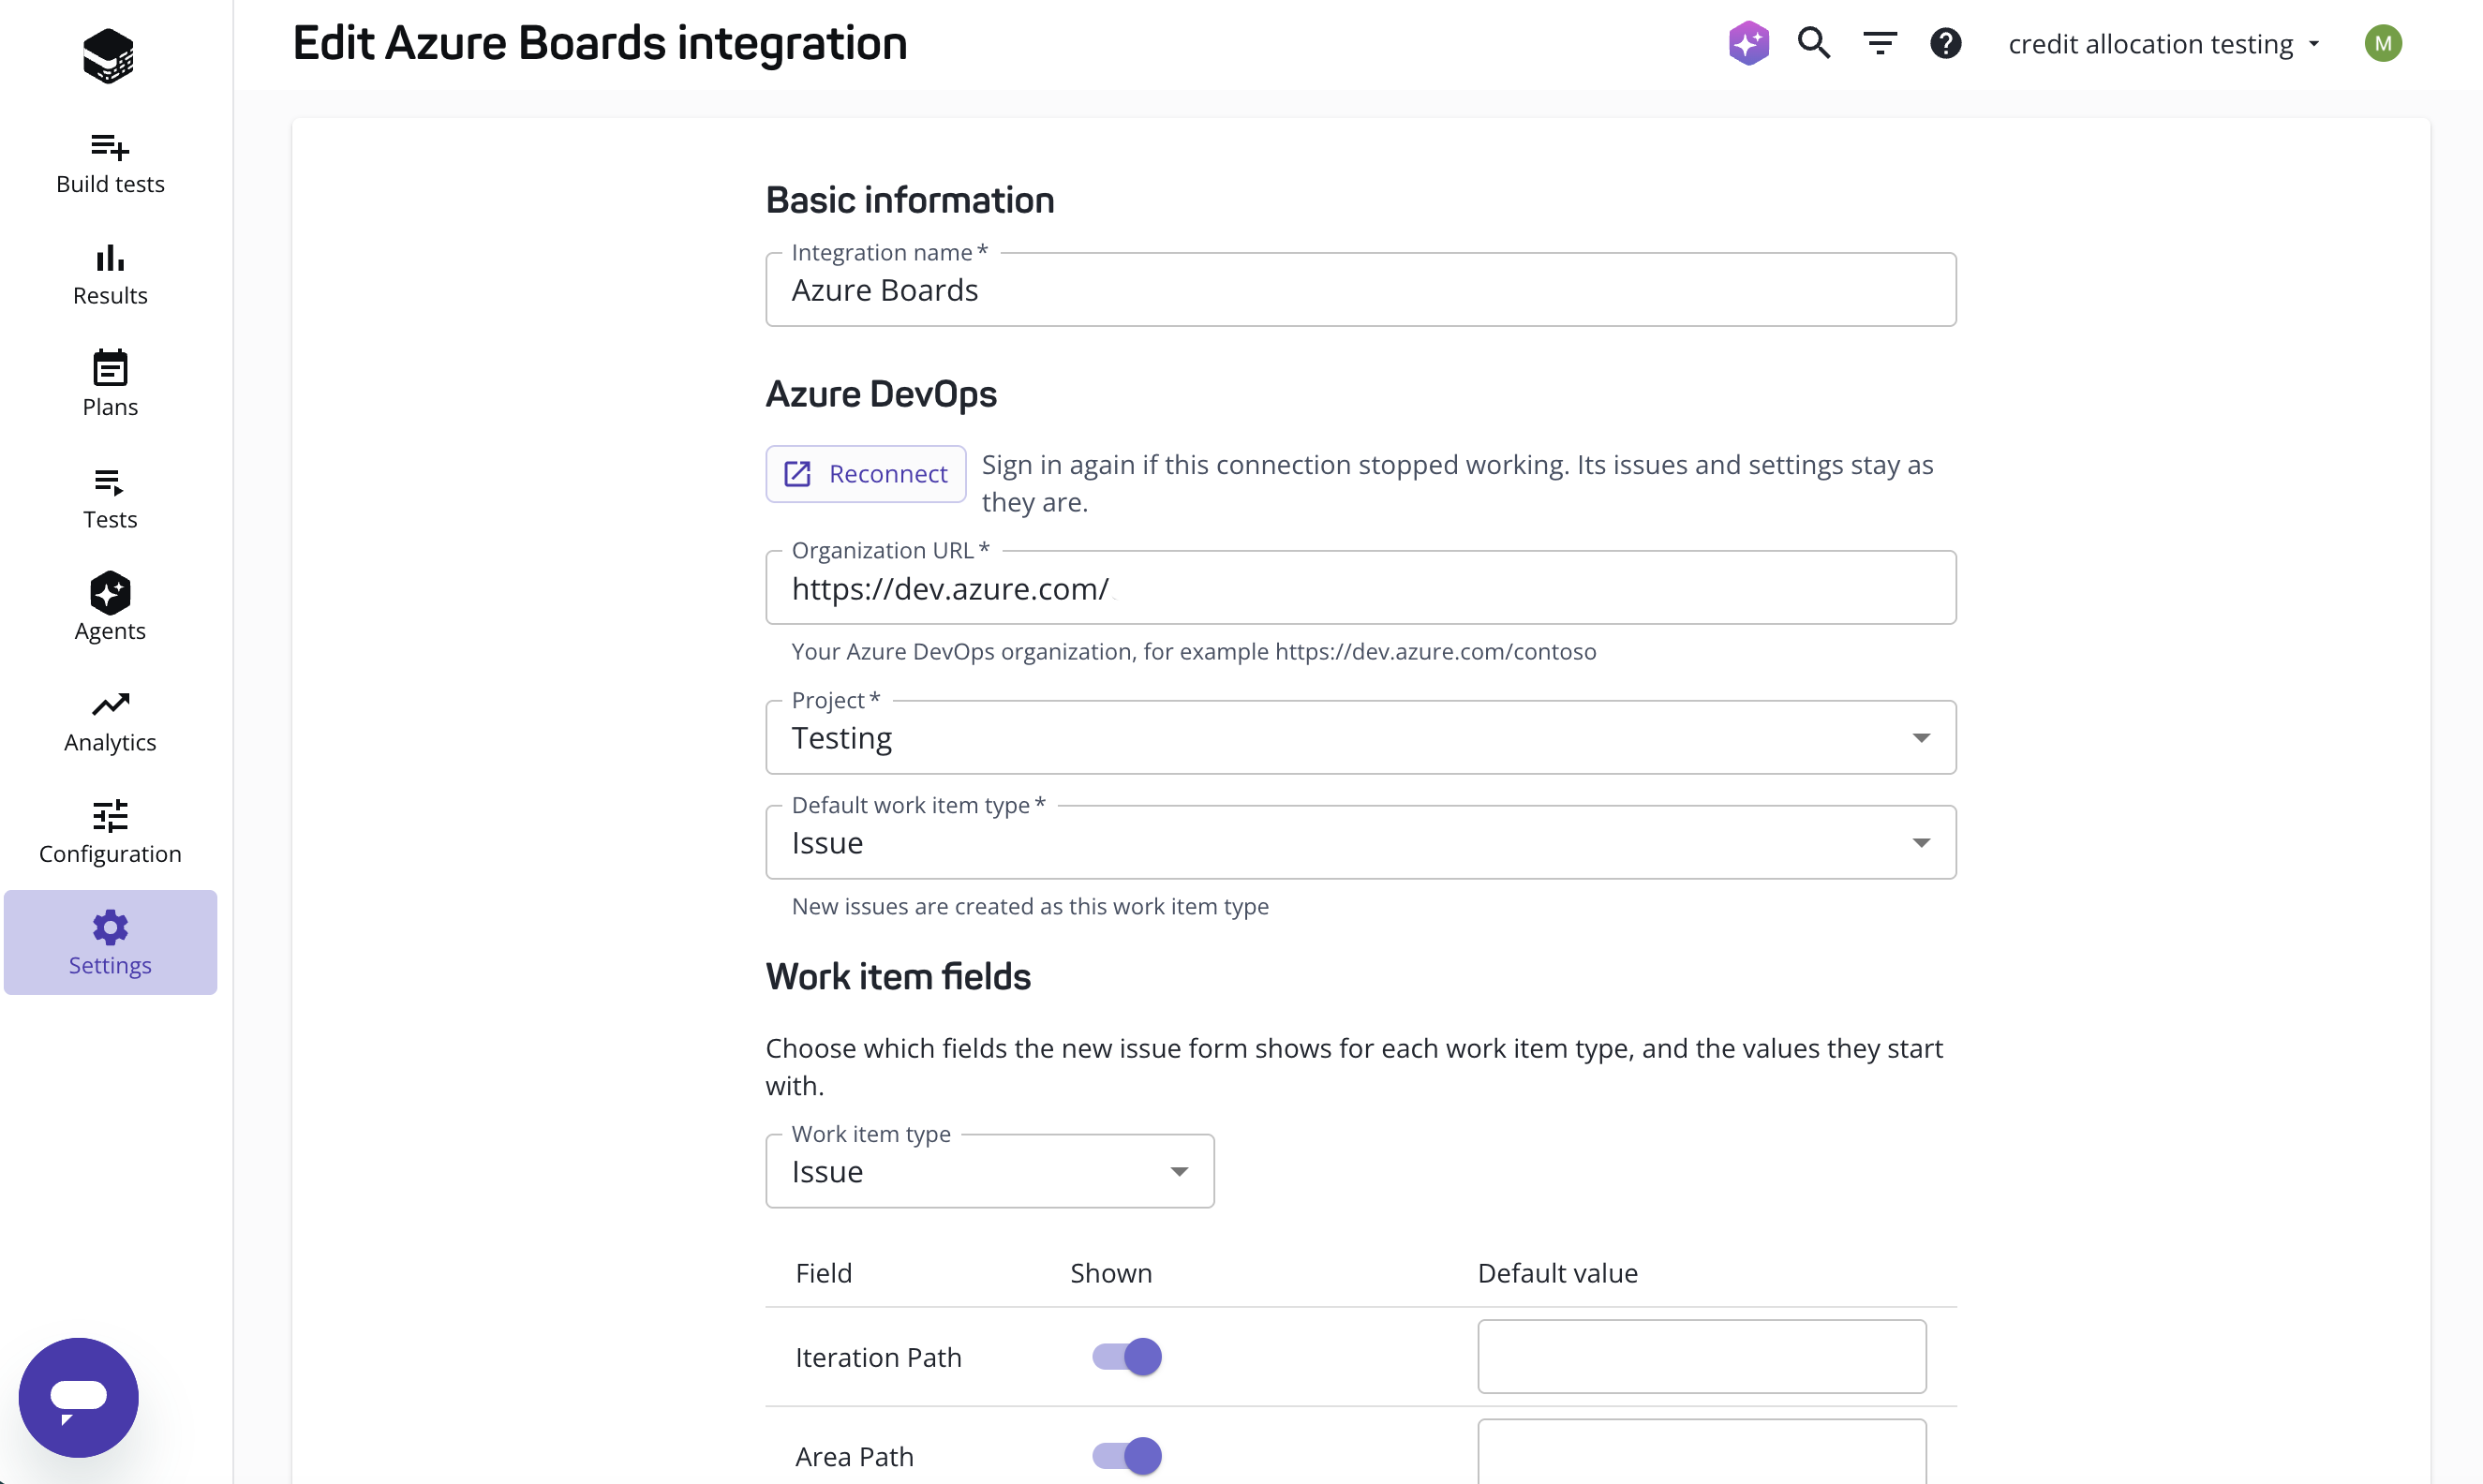This screenshot has height=1484, width=2483.
Task: Click the Field column header
Action: (824, 1273)
